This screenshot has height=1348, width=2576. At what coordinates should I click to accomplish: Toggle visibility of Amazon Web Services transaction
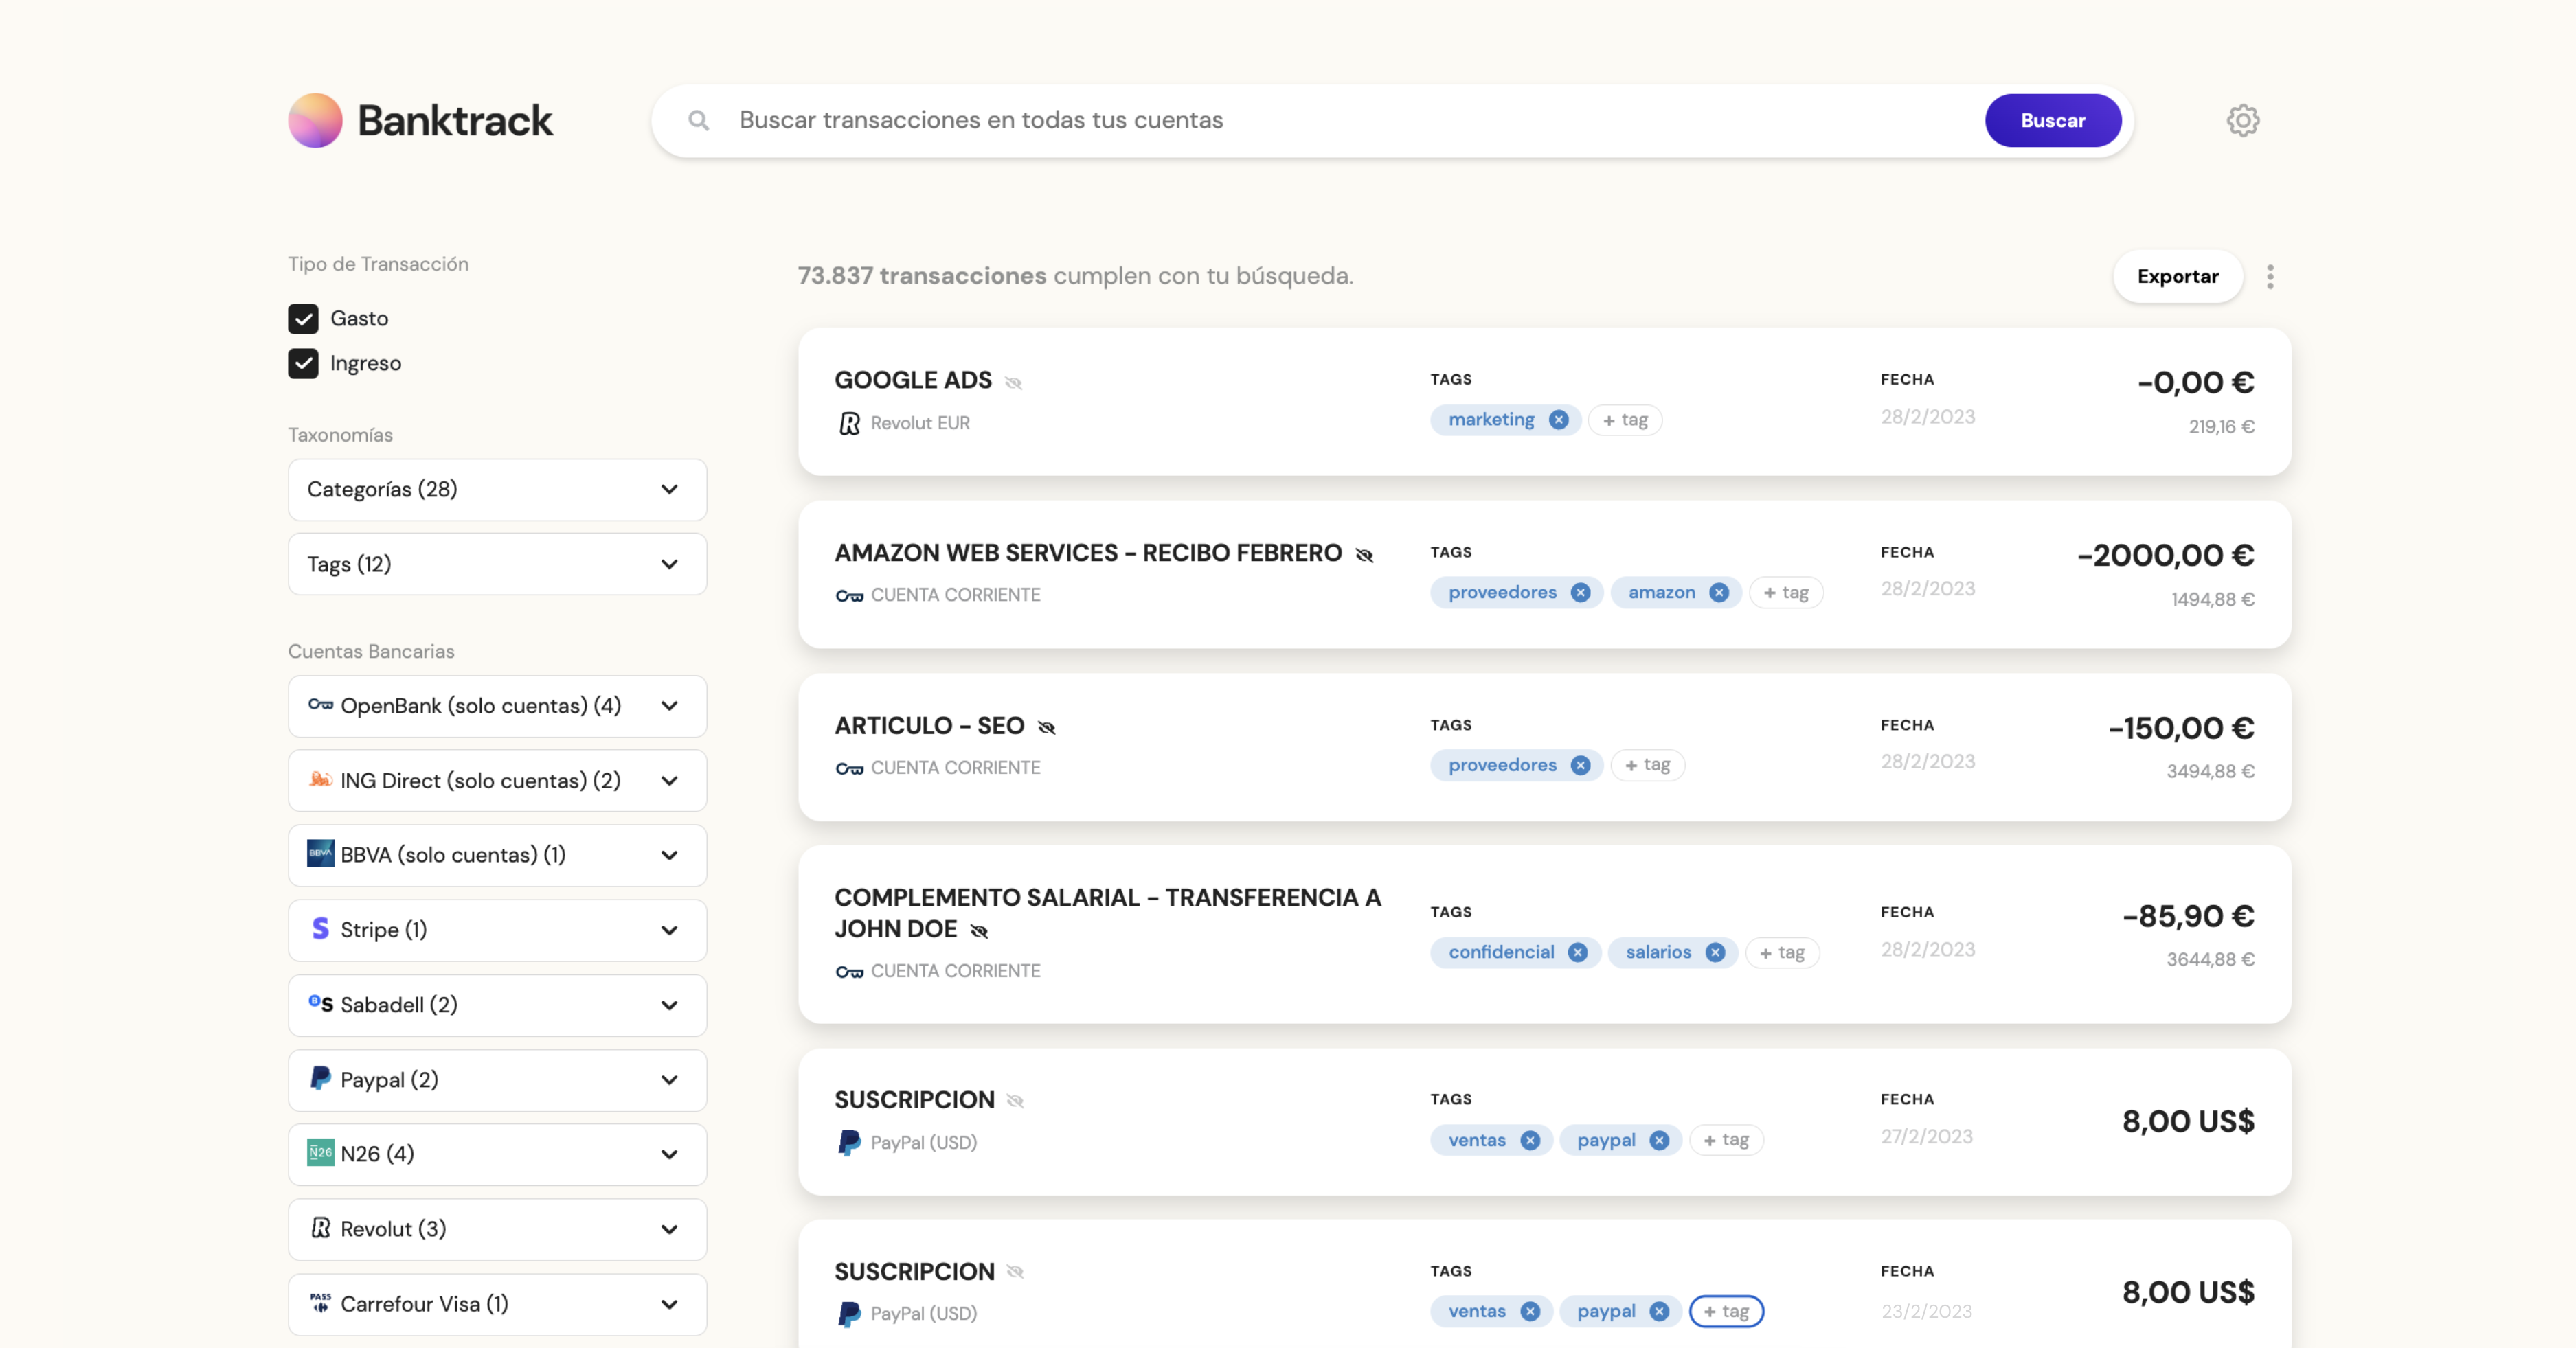1364,555
